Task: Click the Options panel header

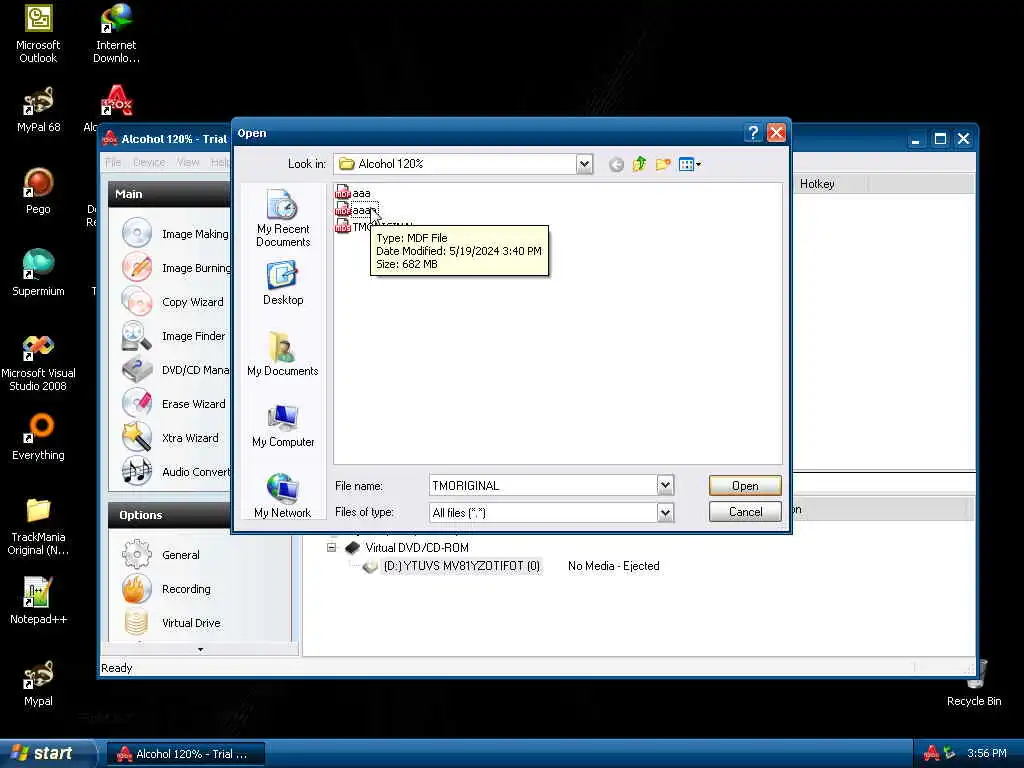Action: click(169, 515)
